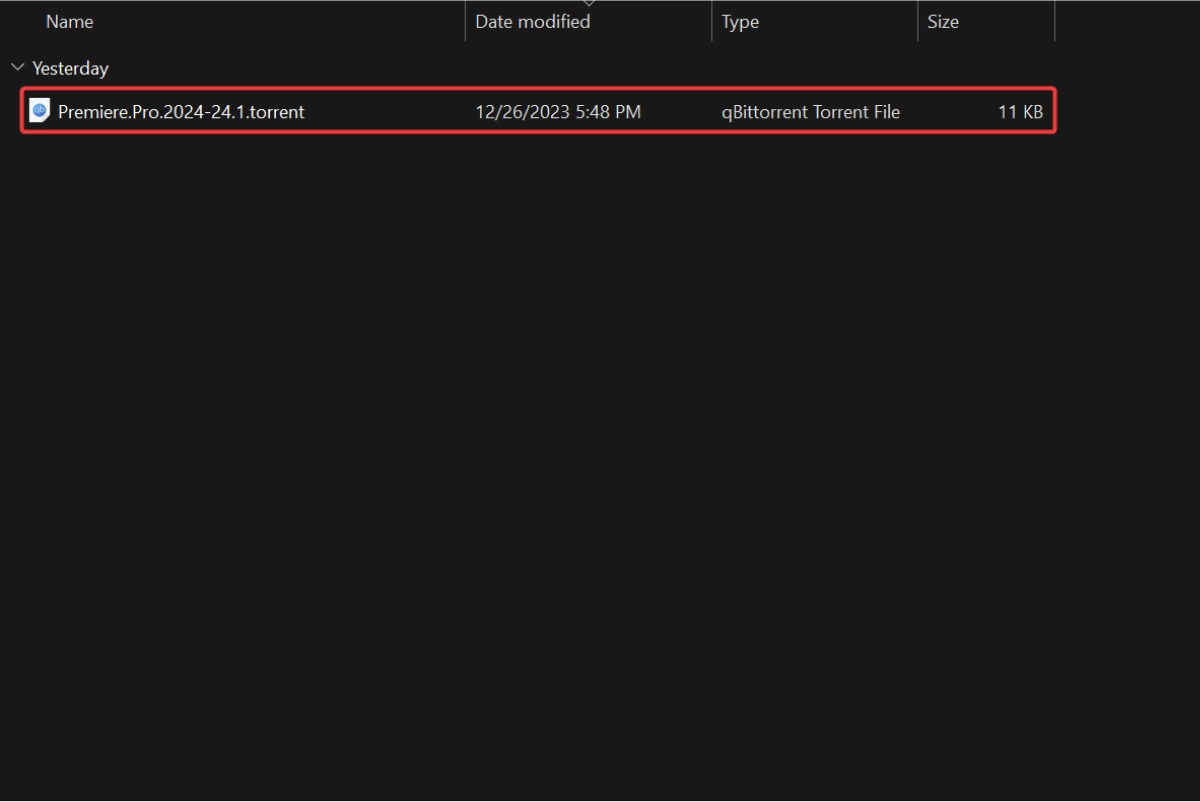Select the Premiere.Pro.2024-24.1.torrent file name
The image size is (1200, 802).
coord(181,112)
